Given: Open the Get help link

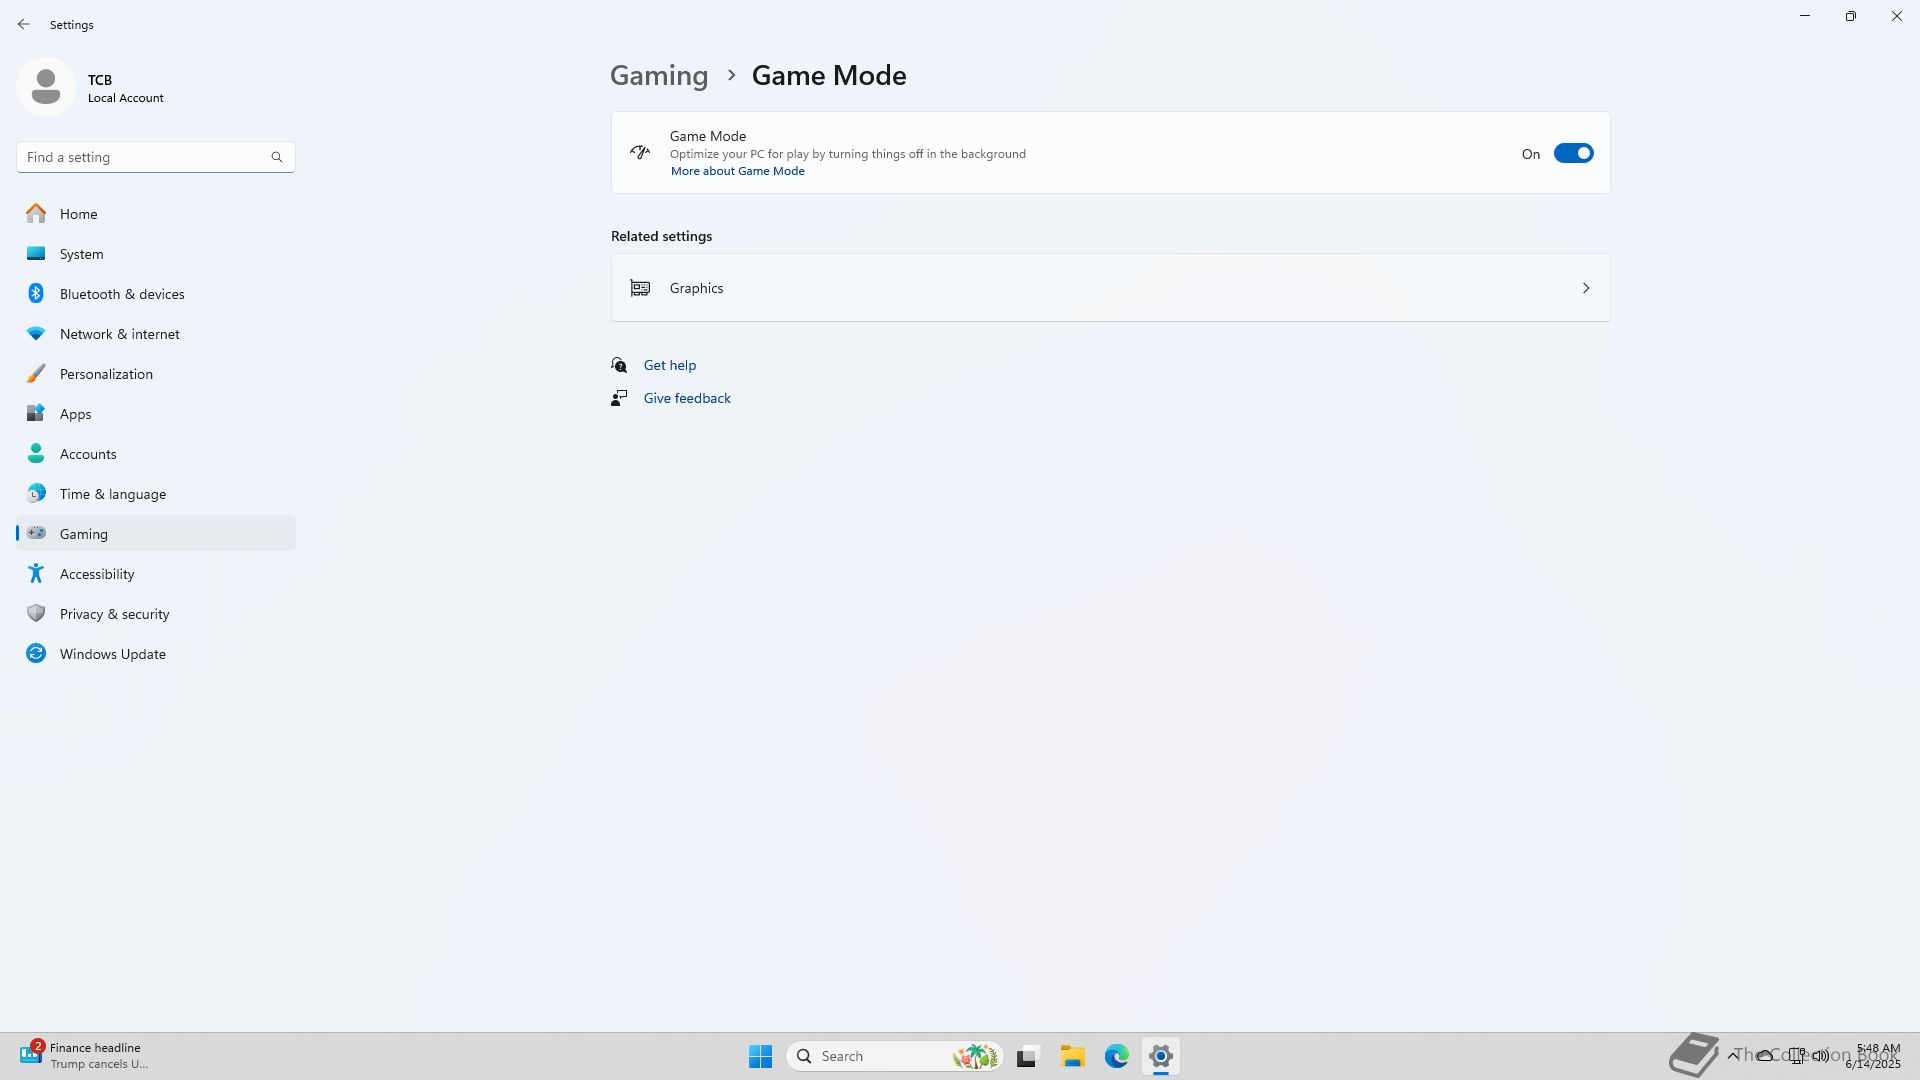Looking at the screenshot, I should [669, 365].
